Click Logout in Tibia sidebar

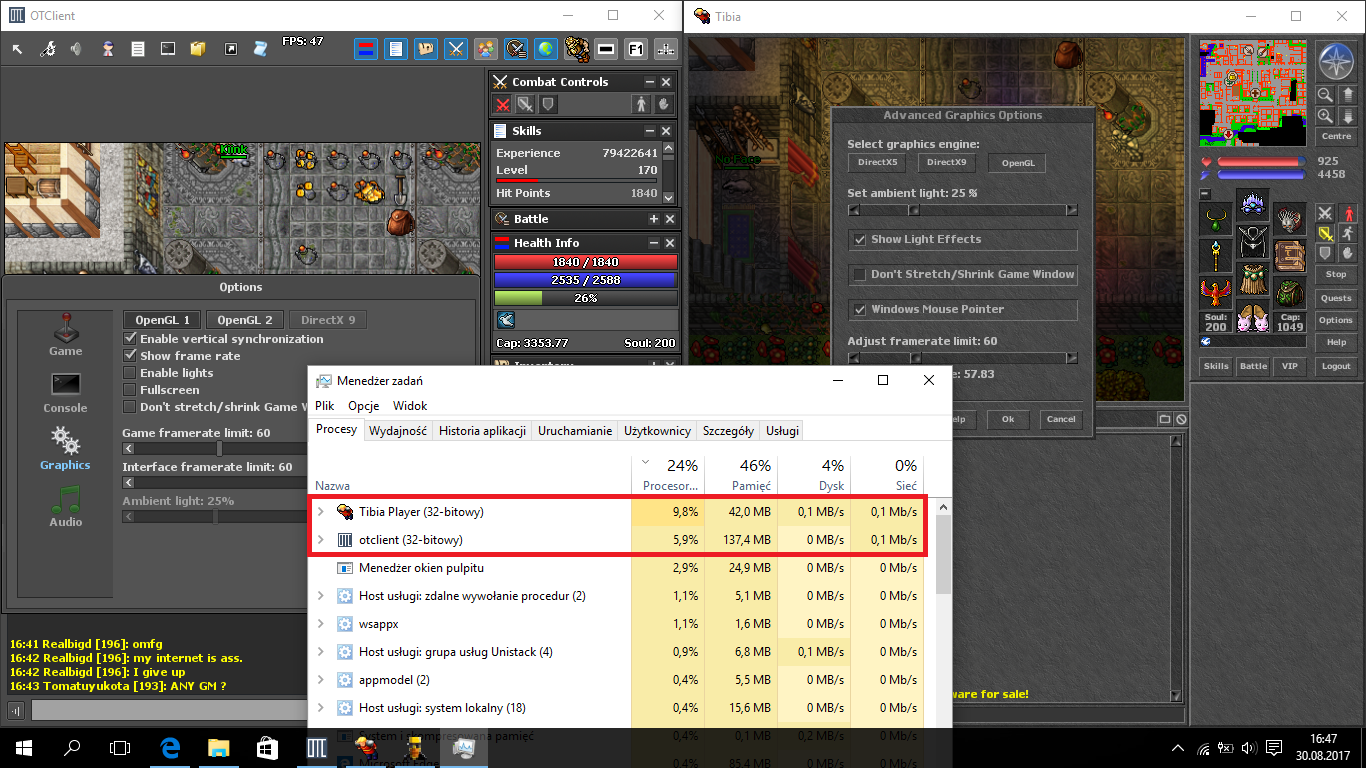(1336, 366)
